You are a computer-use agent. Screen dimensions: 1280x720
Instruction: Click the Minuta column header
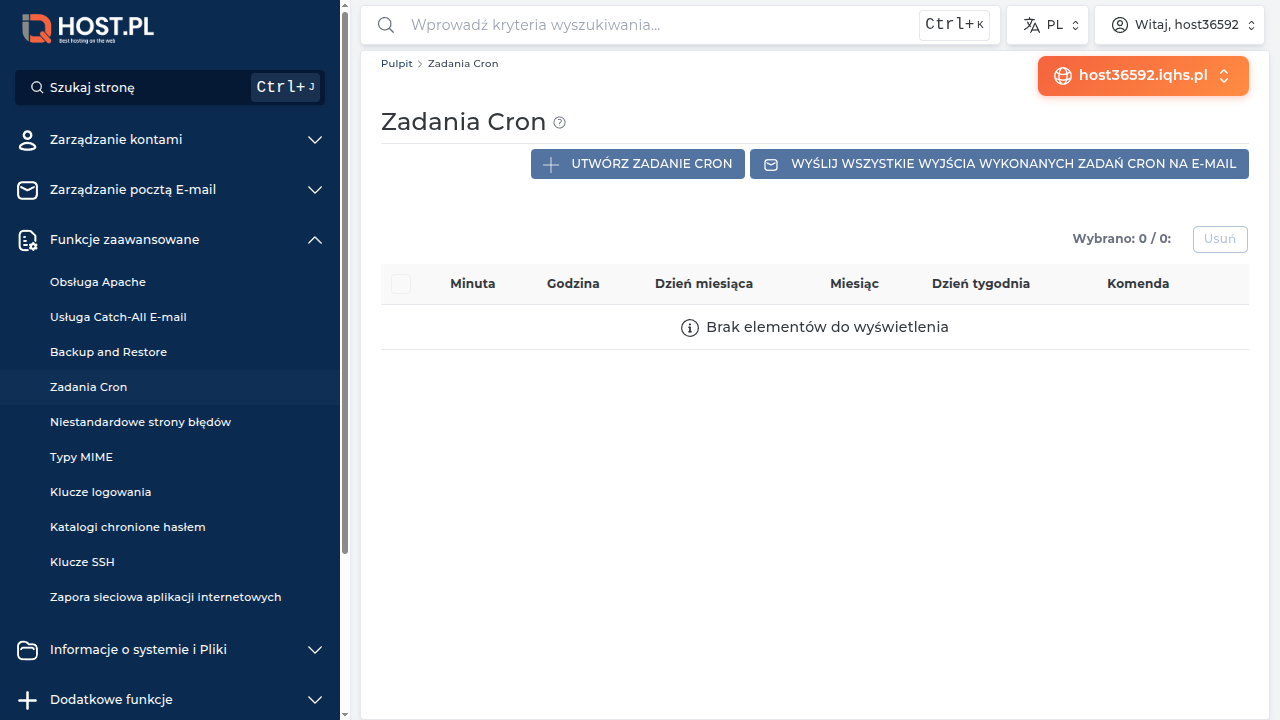tap(472, 284)
